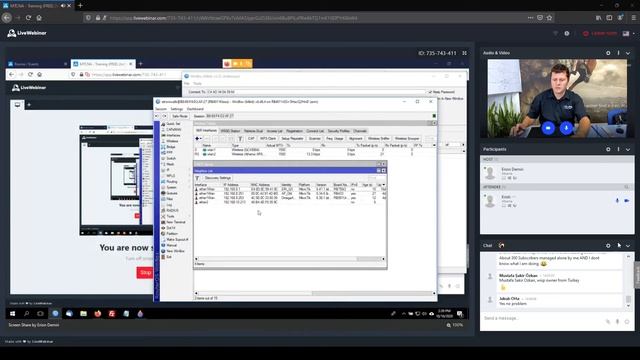This screenshot has height=360, width=640.
Task: Click the filter icon in Wireless toolbar
Action: coord(240,139)
